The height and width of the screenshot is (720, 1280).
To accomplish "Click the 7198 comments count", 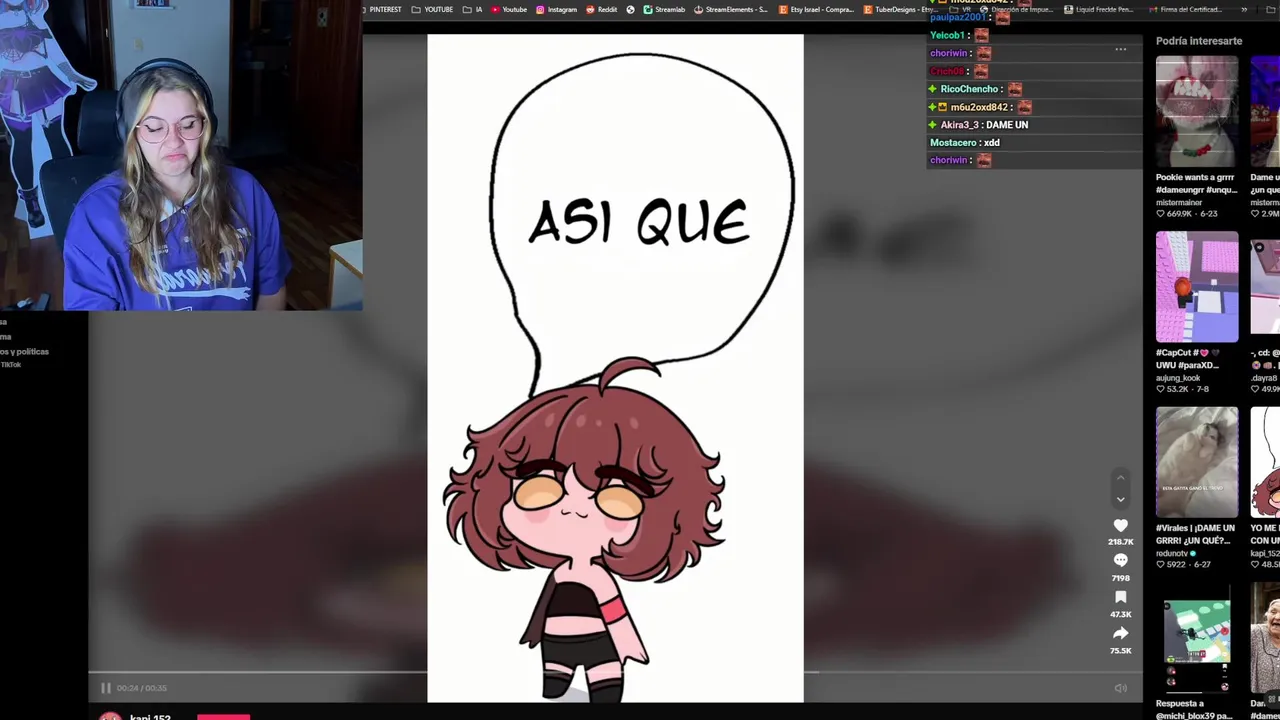I will (1120, 578).
